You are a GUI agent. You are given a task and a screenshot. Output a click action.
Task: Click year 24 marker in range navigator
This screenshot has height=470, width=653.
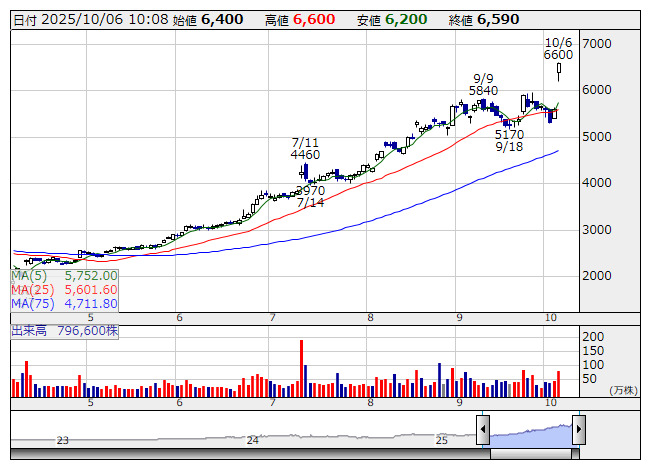(253, 440)
